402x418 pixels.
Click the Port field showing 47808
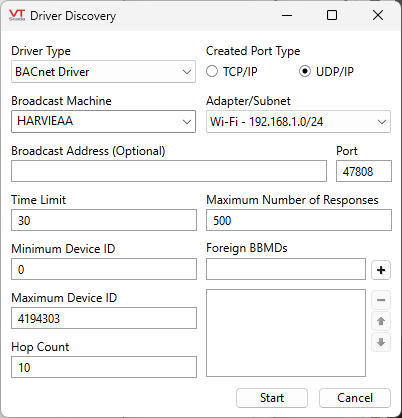[364, 171]
